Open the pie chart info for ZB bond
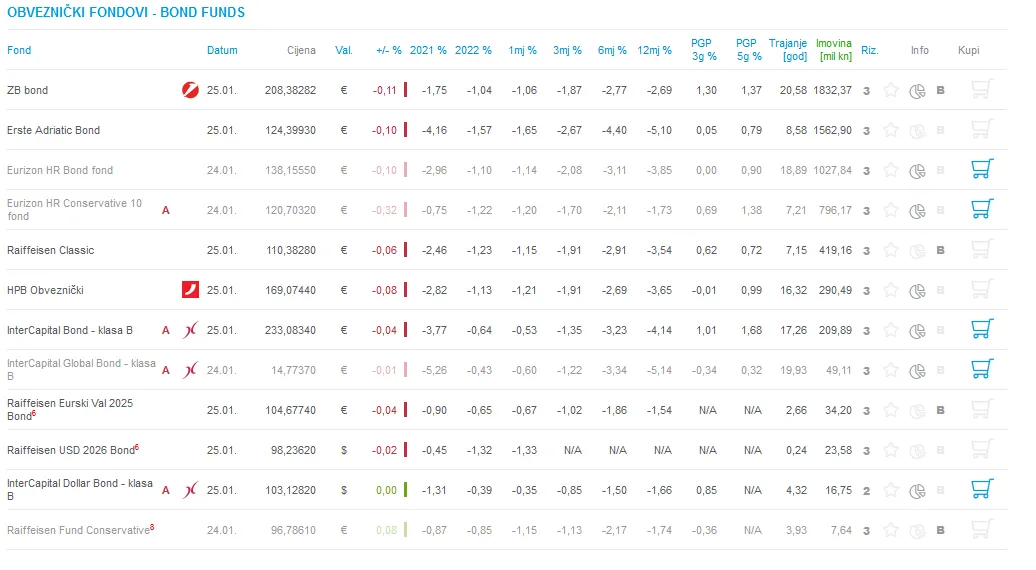 pyautogui.click(x=917, y=91)
